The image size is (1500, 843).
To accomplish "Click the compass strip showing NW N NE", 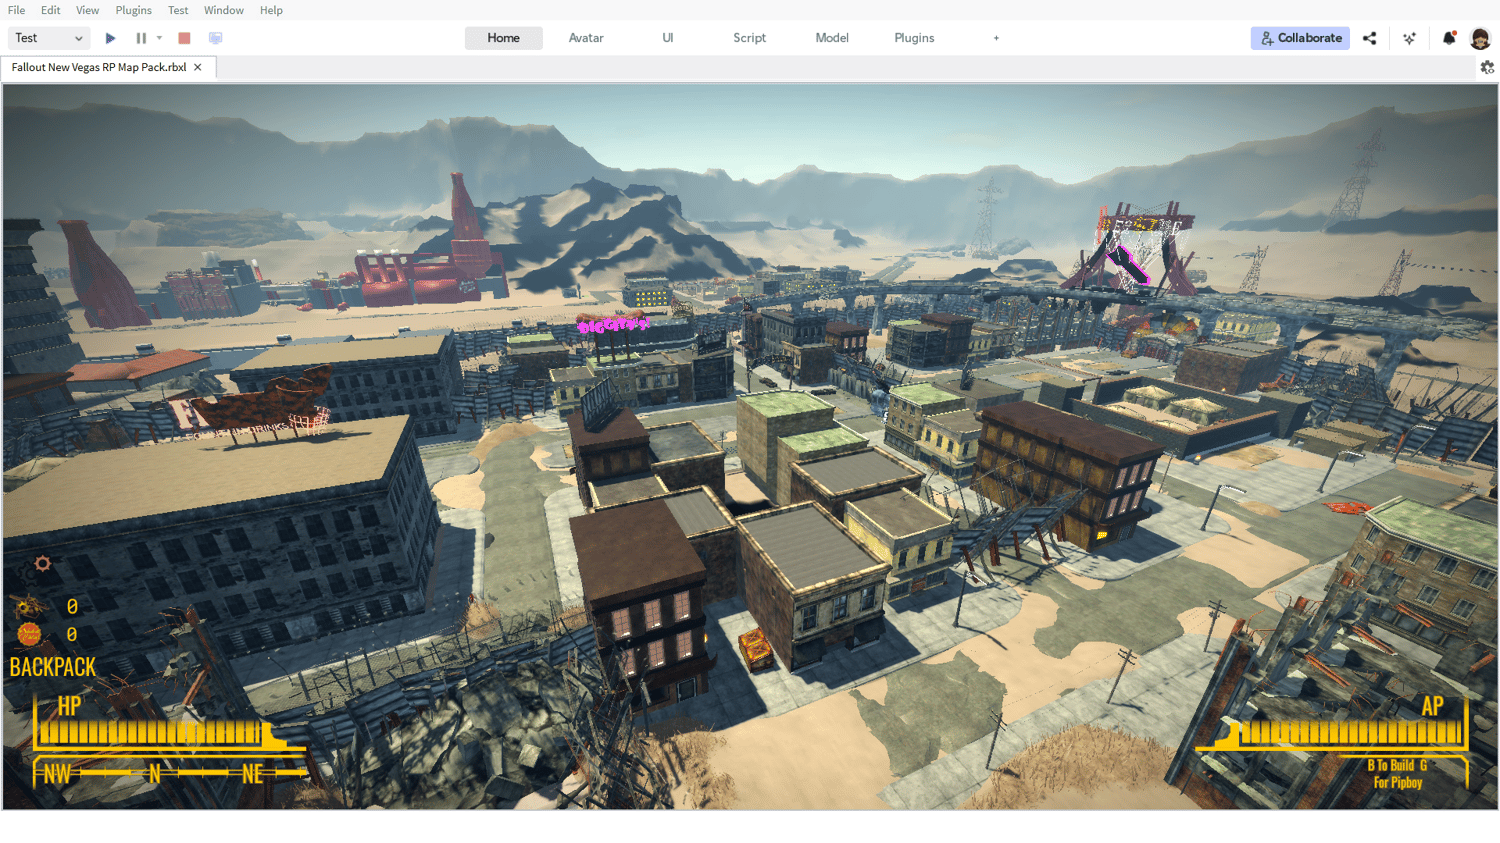I will 170,773.
